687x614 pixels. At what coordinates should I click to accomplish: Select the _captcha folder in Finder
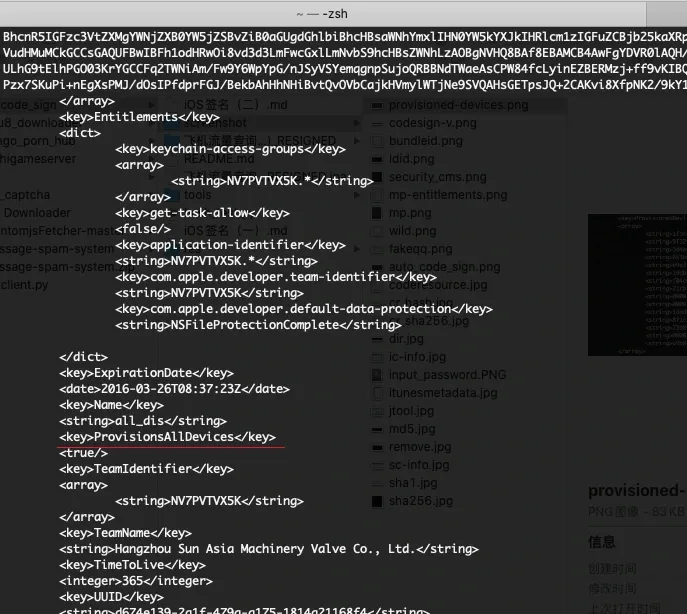tap(25, 195)
